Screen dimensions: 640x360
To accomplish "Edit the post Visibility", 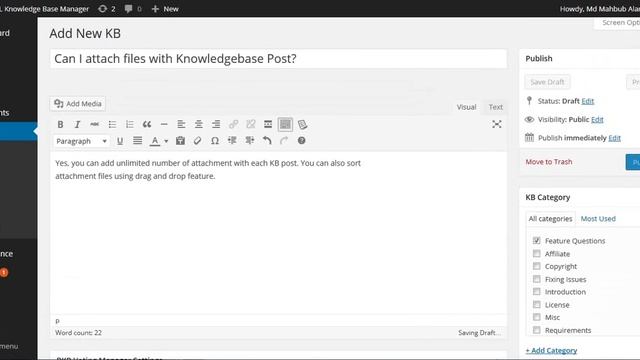I will [x=597, y=120].
